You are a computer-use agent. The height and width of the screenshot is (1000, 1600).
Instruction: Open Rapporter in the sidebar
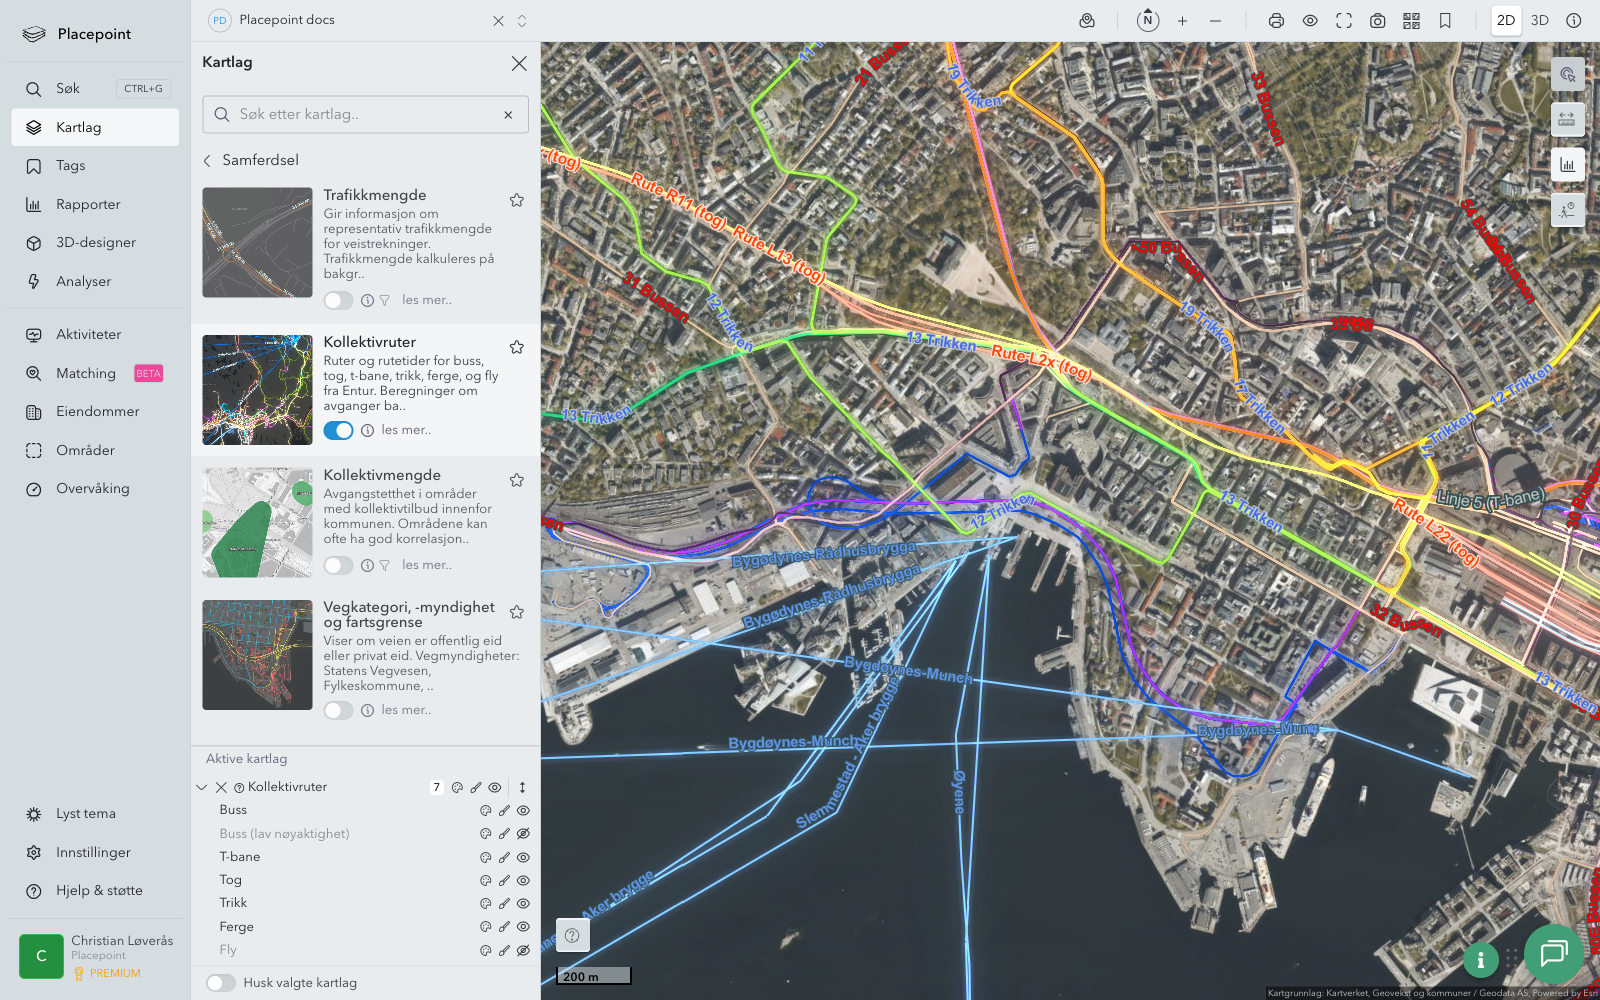(x=88, y=204)
